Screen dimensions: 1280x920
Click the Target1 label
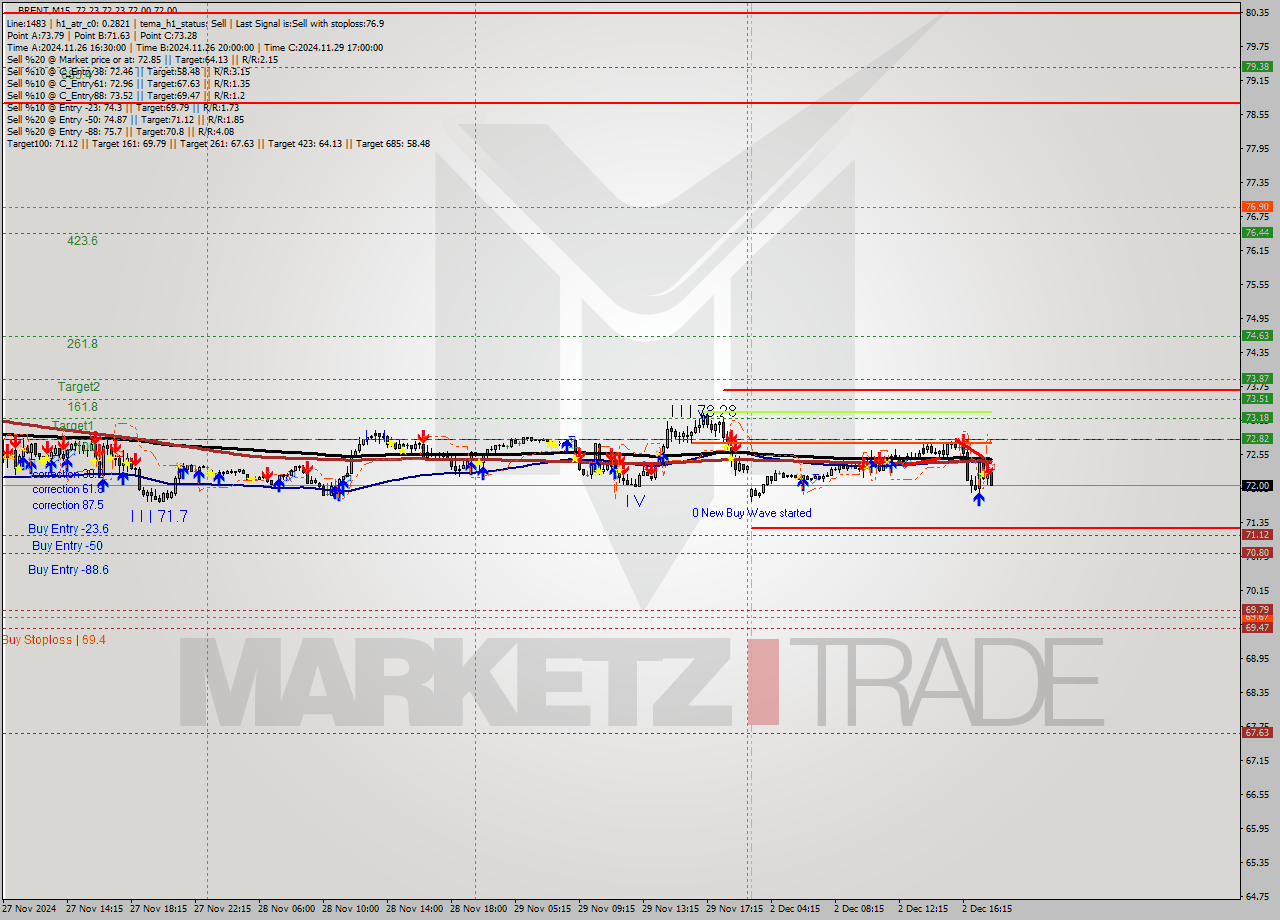click(72, 426)
